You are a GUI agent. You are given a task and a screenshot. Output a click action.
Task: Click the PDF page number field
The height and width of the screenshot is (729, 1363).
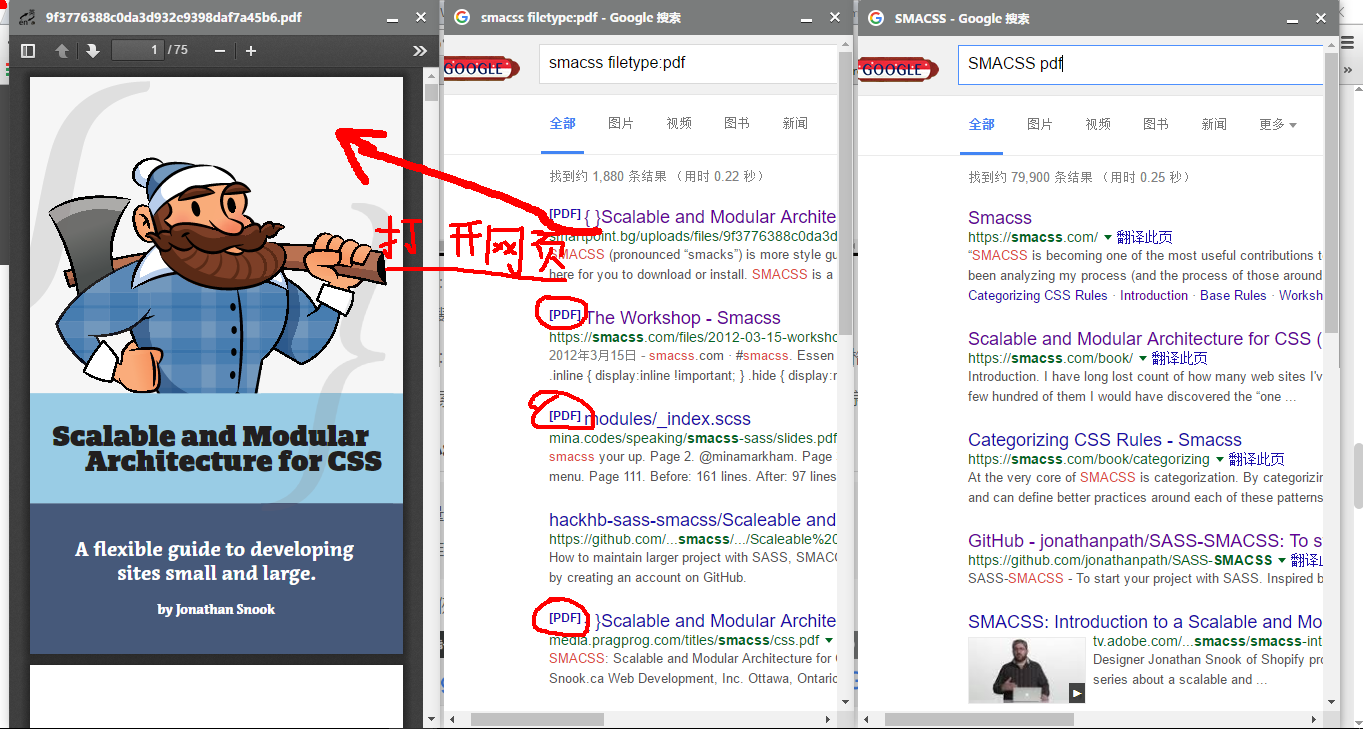(138, 50)
